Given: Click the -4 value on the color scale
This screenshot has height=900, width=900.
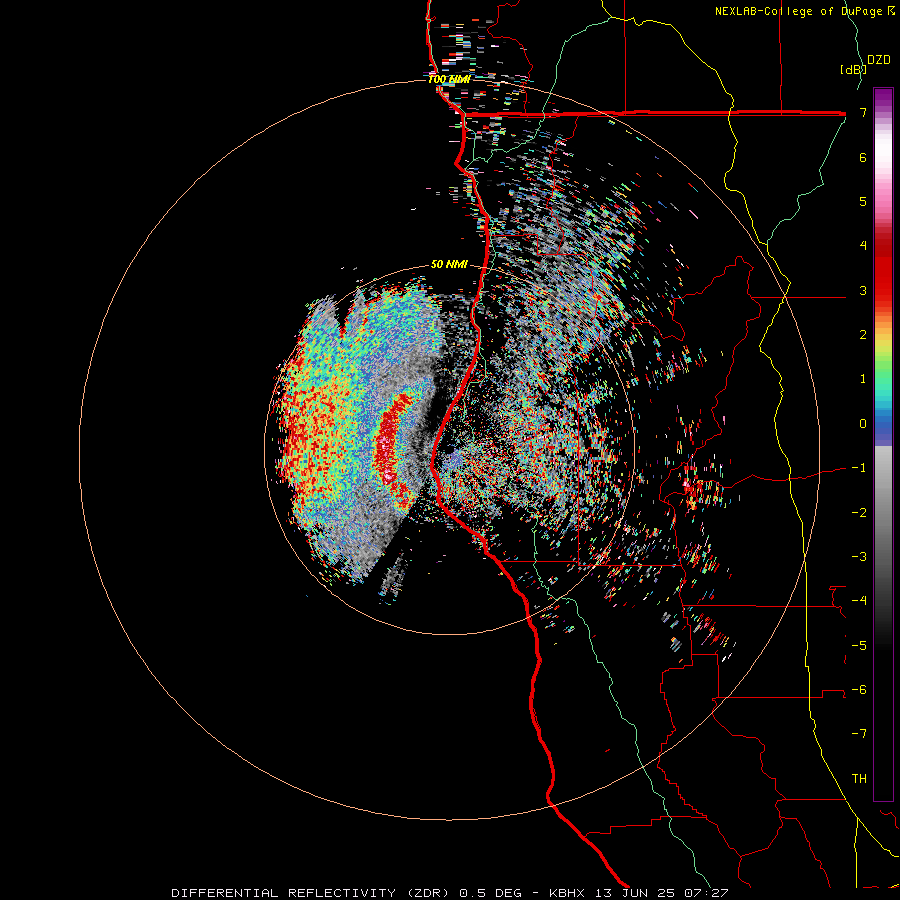Looking at the screenshot, I should tap(859, 601).
